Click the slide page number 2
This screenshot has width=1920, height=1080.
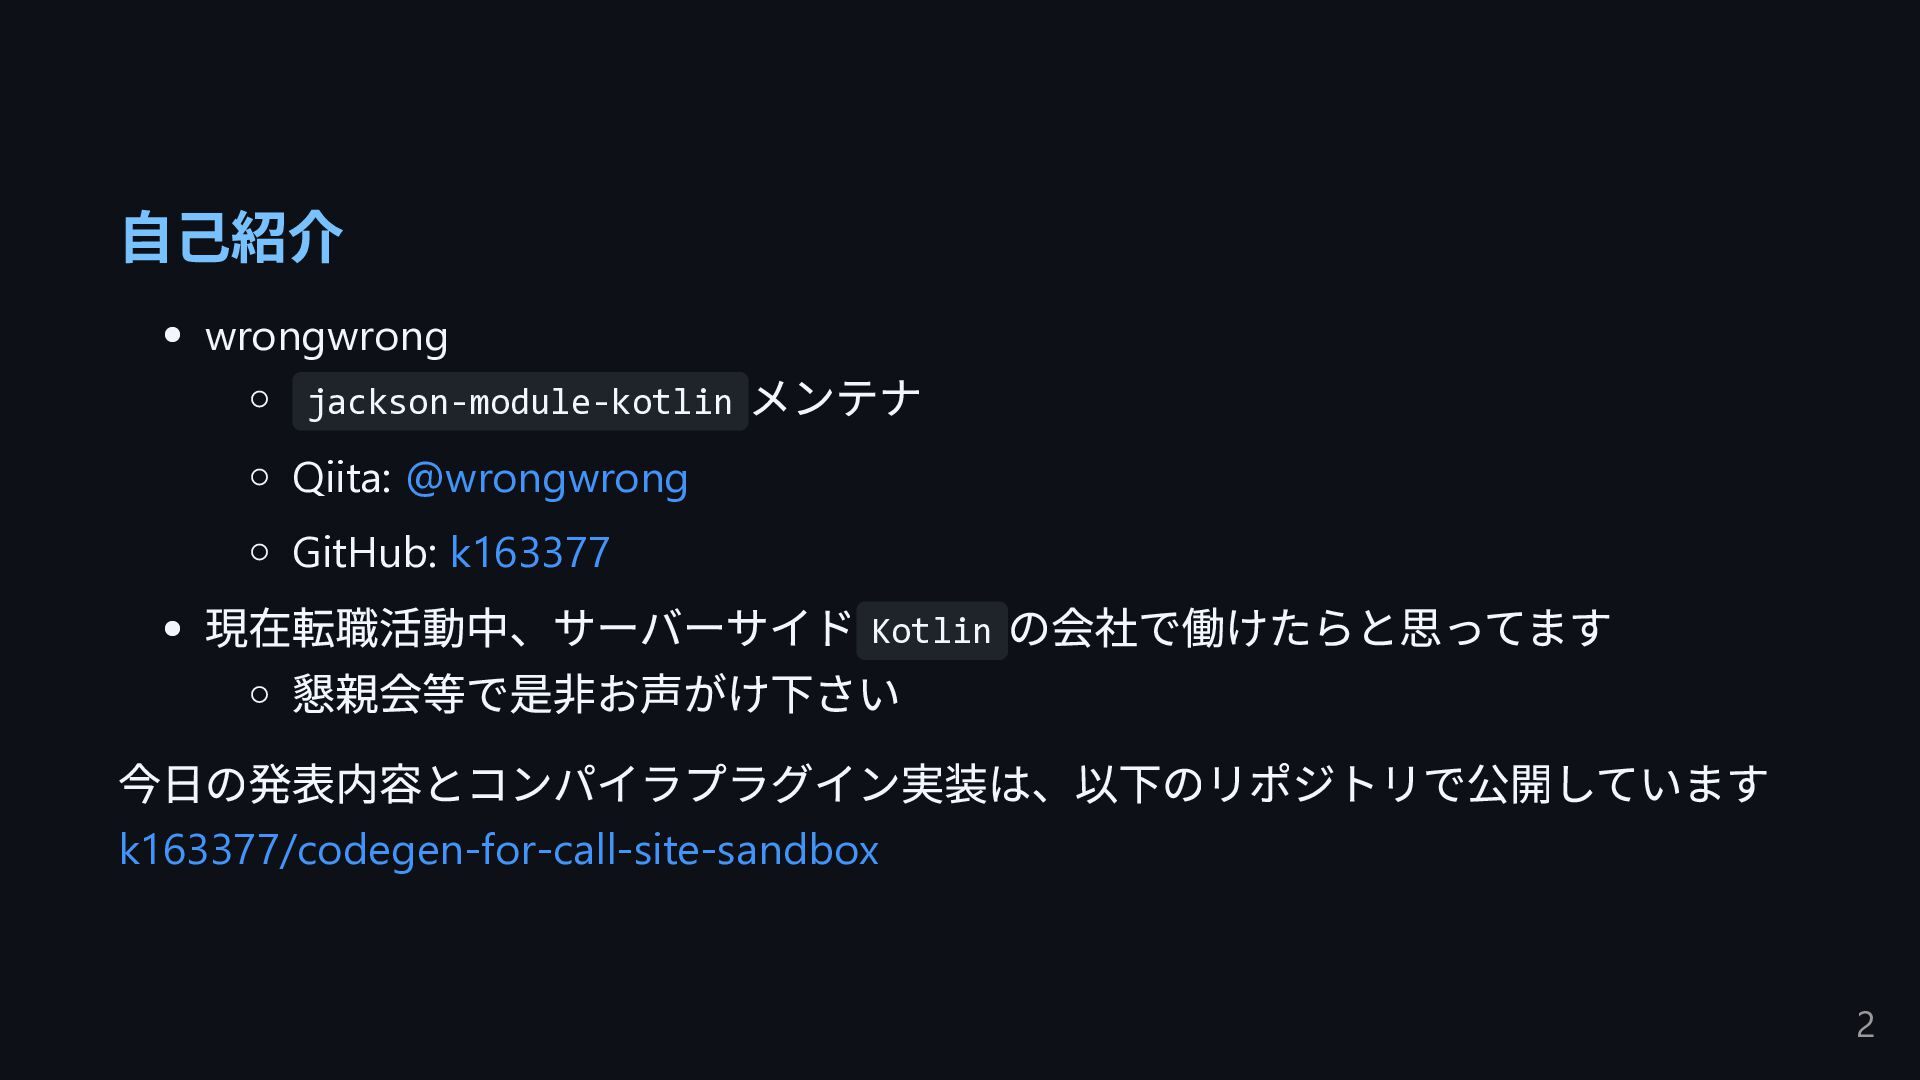pos(1864,1024)
